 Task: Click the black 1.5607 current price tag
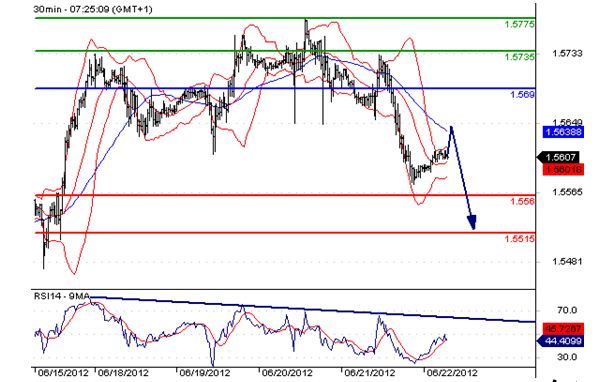[x=559, y=157]
